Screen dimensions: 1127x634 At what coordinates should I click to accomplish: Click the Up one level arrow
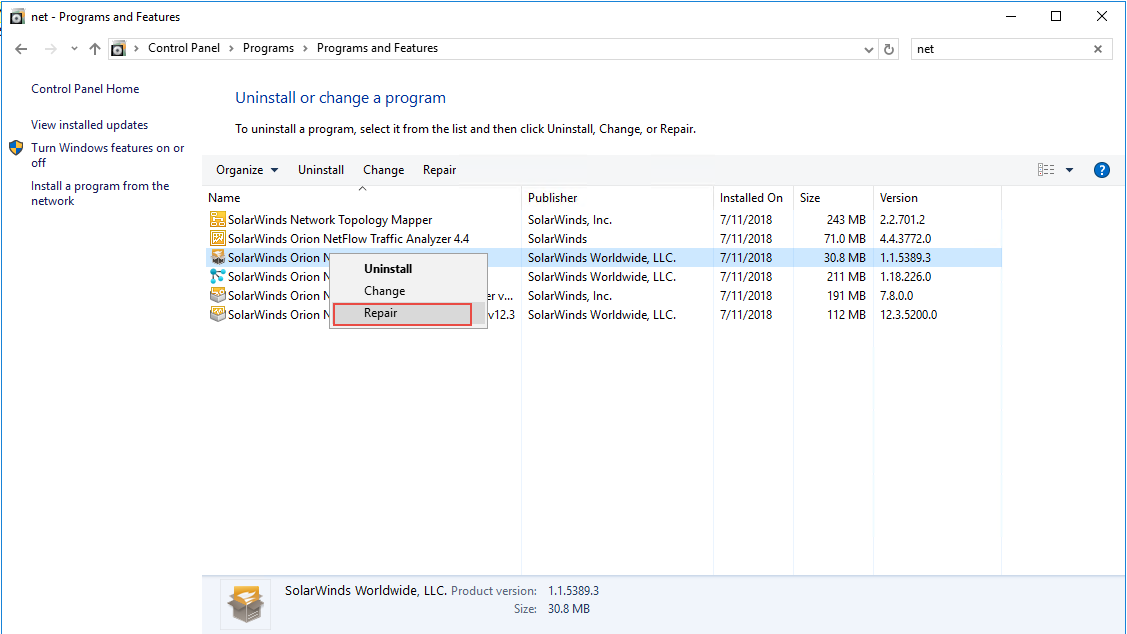[94, 48]
